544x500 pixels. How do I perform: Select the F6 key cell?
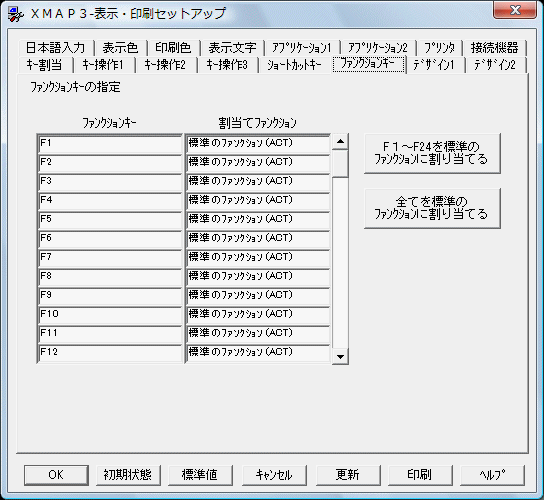click(x=110, y=239)
